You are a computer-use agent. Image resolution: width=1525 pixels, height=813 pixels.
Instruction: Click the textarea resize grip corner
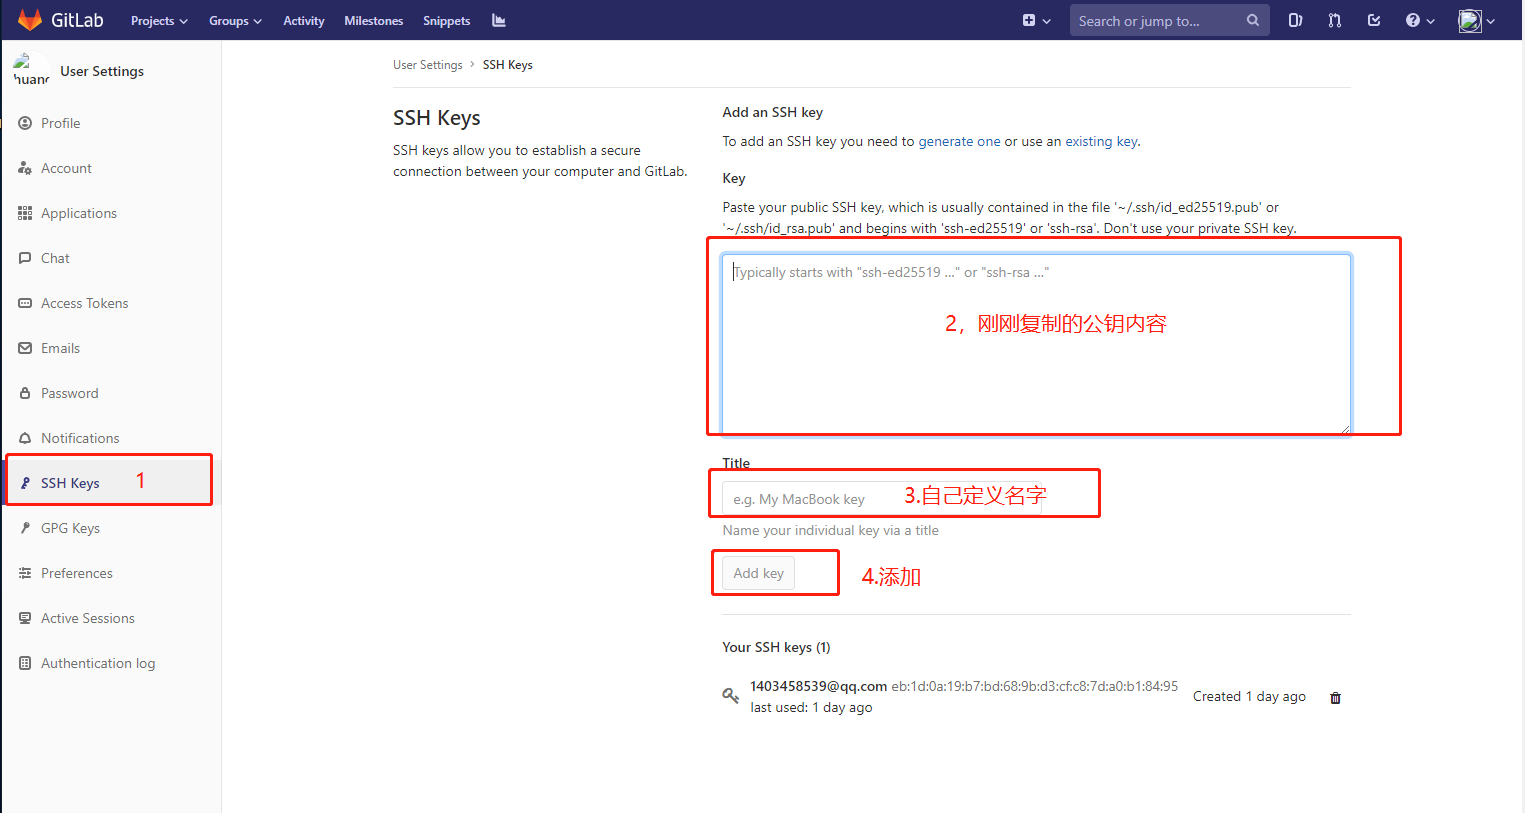(x=1345, y=429)
